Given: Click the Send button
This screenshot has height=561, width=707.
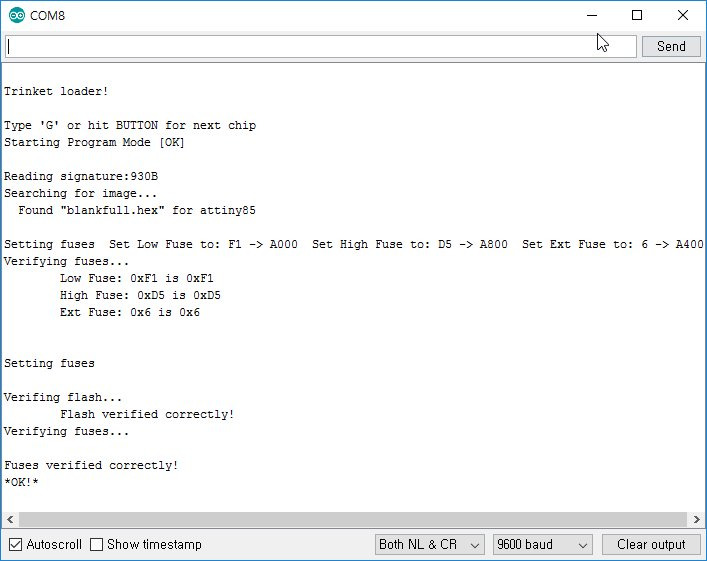Looking at the screenshot, I should point(671,46).
